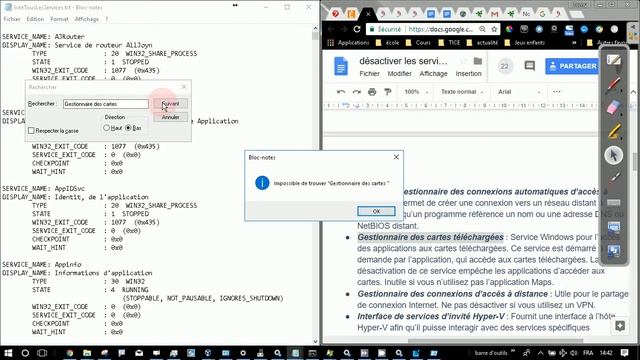Viewport: 640px width, 360px height.
Task: Open the Edition menu in Bloc-notes
Action: click(35, 19)
